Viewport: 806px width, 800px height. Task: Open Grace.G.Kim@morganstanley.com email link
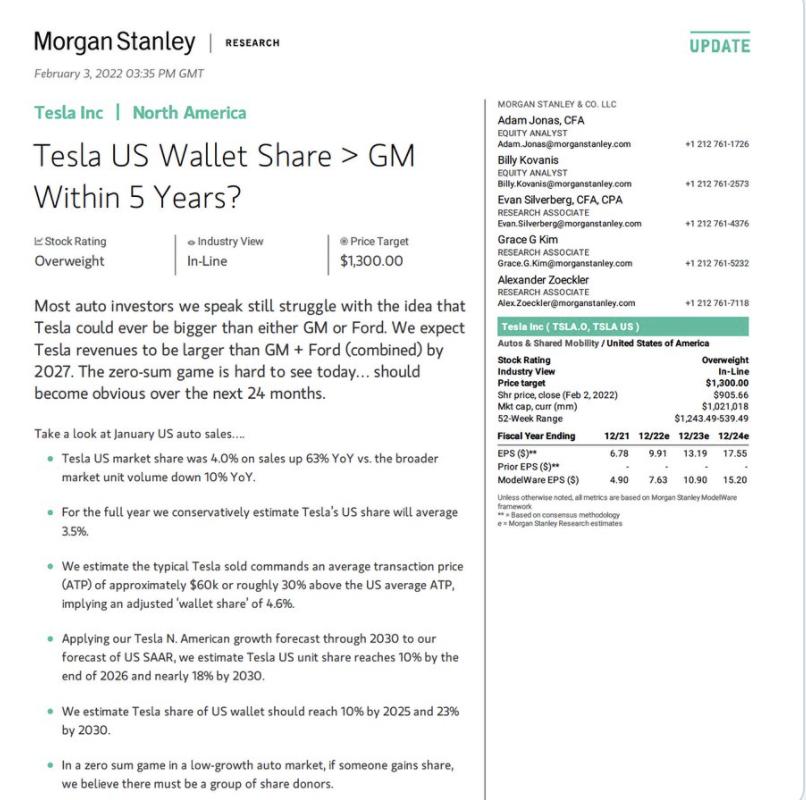tap(564, 263)
